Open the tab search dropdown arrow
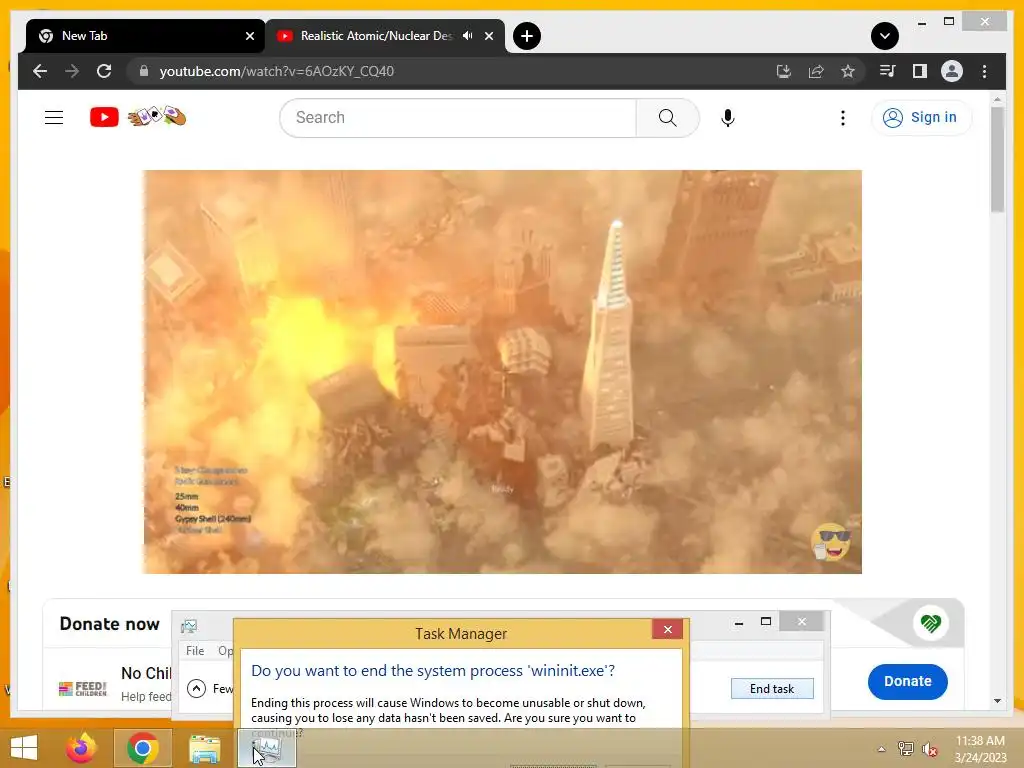Viewport: 1024px width, 768px height. click(x=884, y=36)
